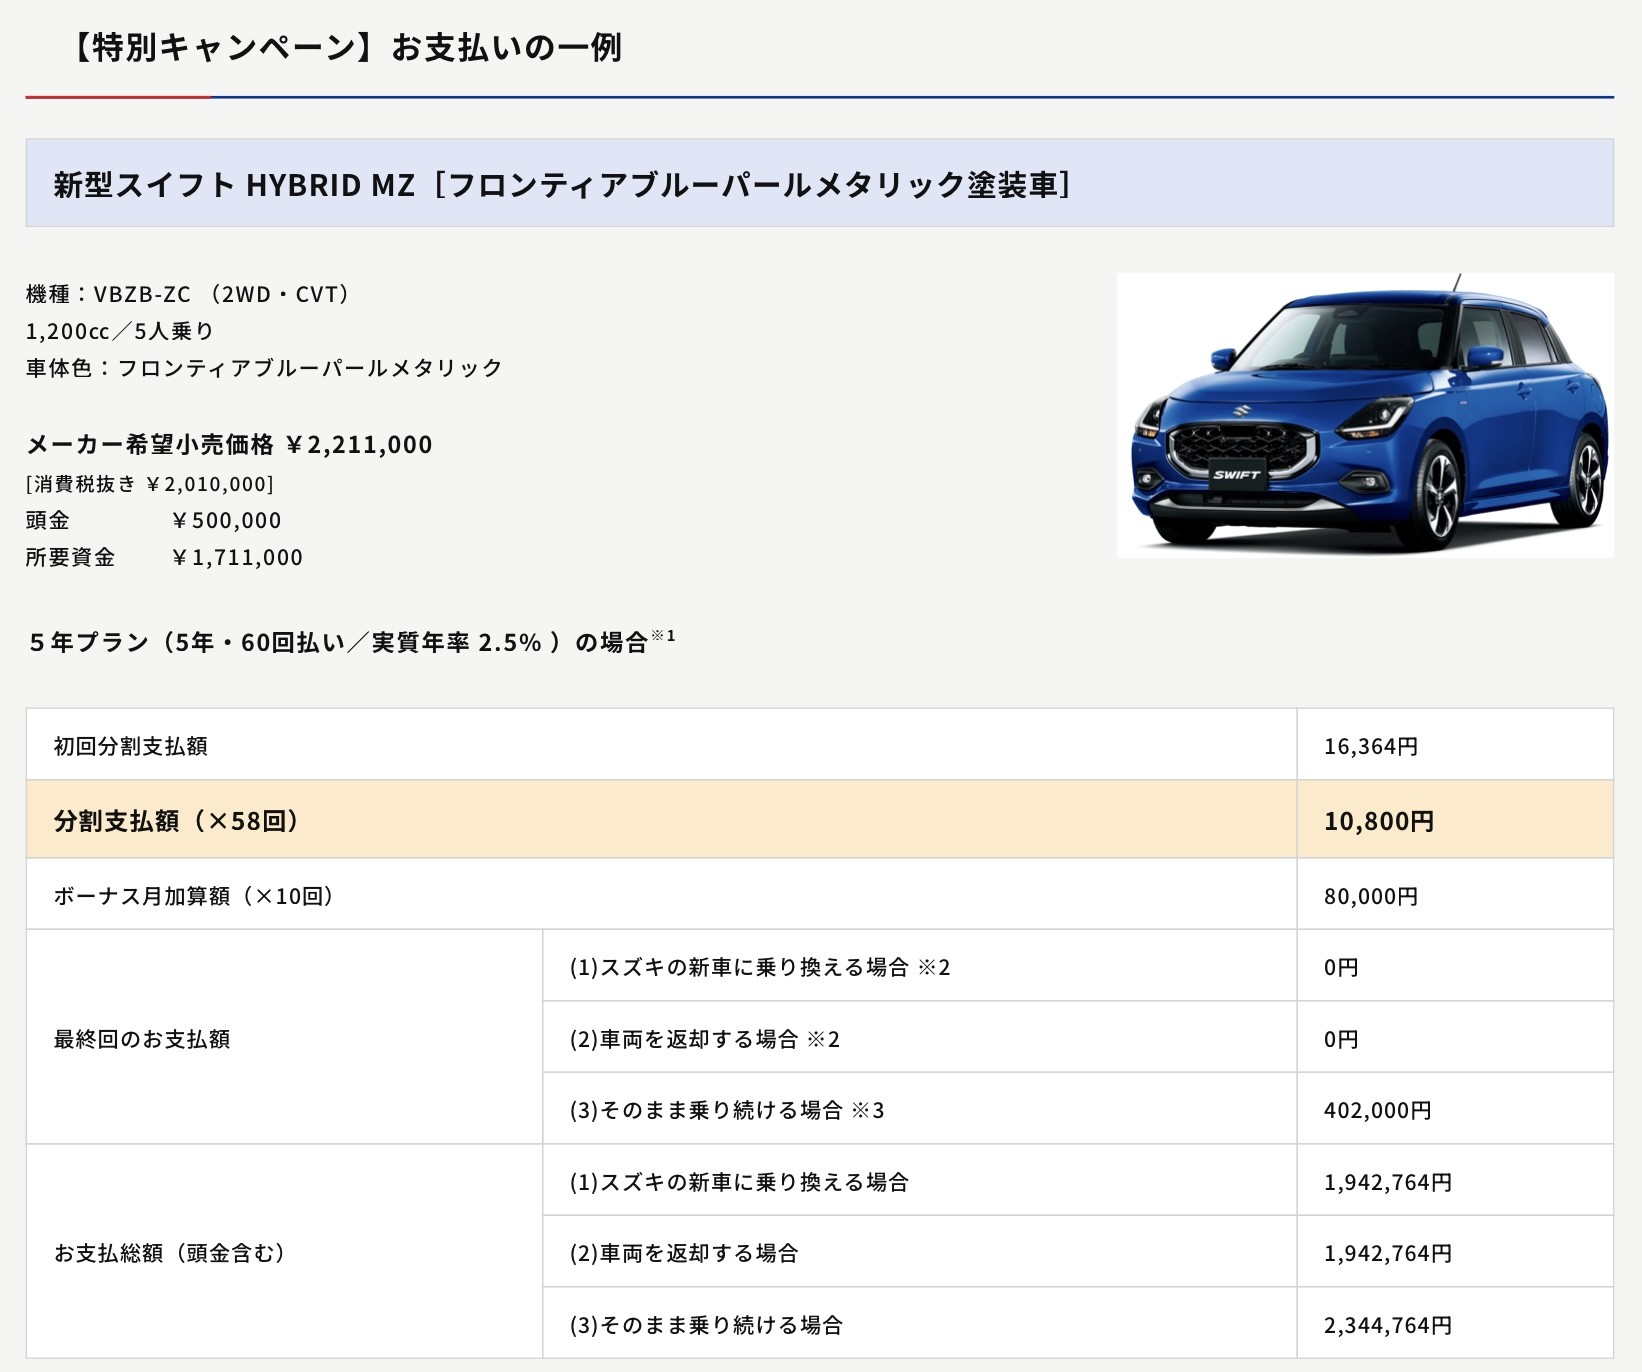Click メーカー希望小売価格 ¥2,211,000
1642x1372 pixels.
[229, 444]
